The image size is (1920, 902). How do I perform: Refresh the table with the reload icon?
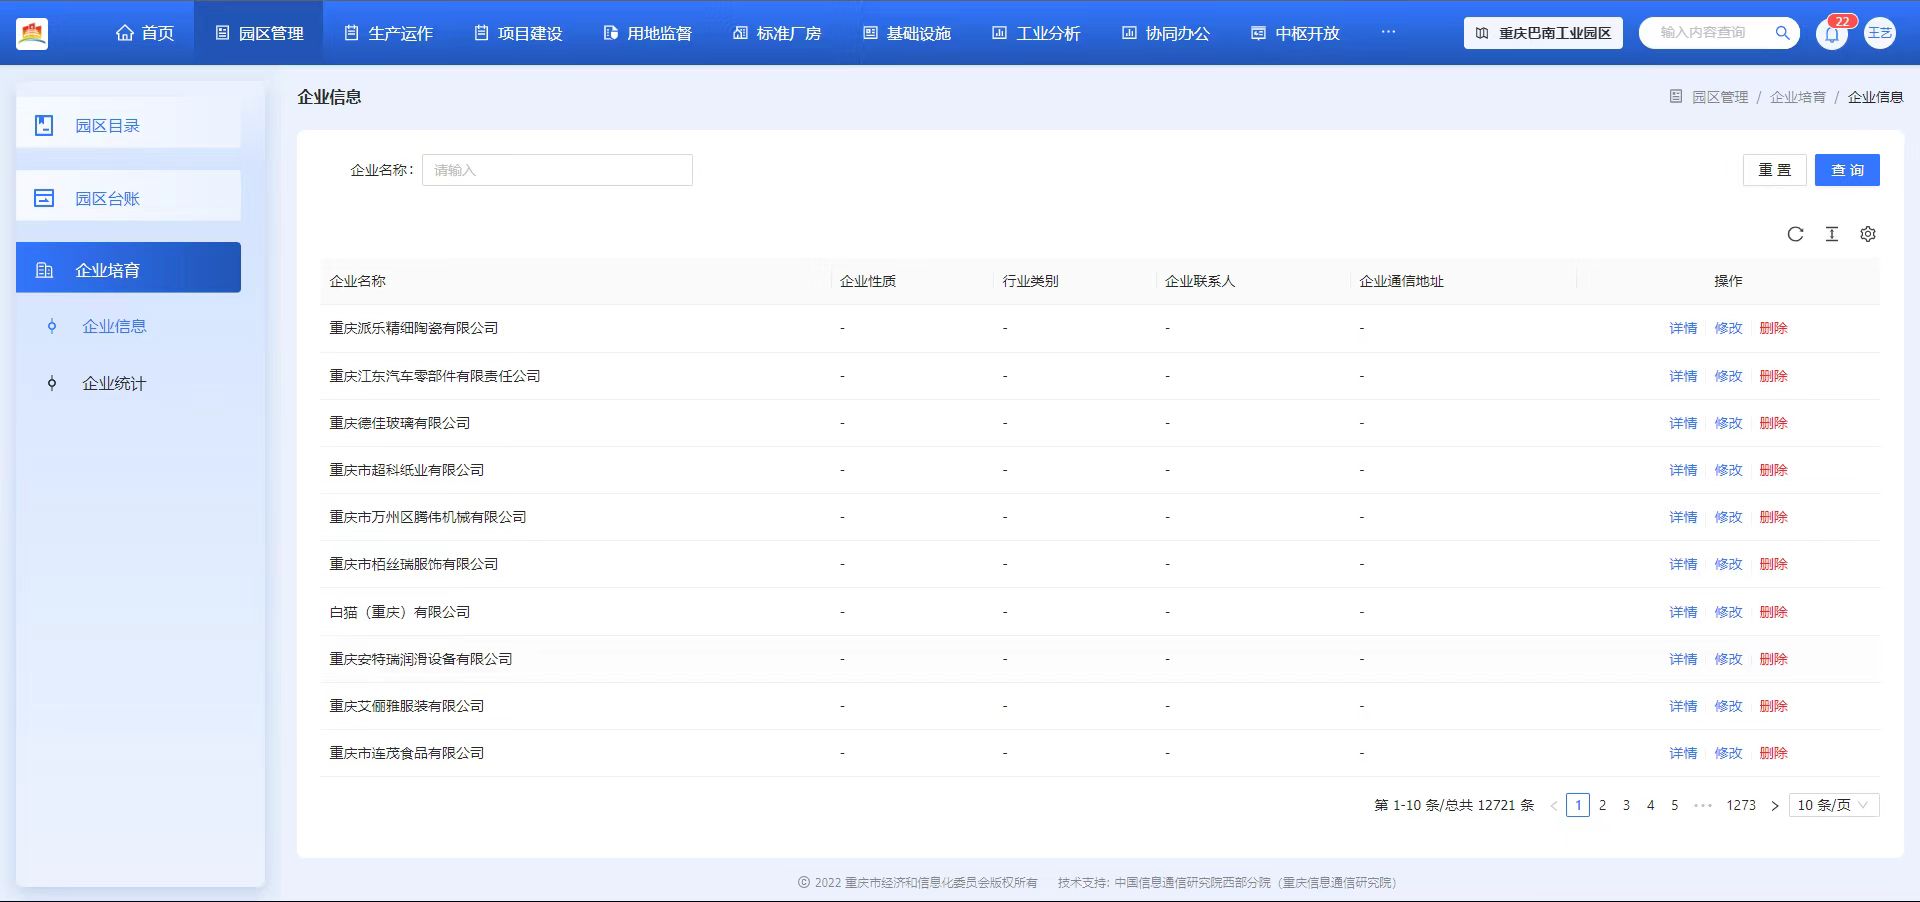(x=1796, y=234)
